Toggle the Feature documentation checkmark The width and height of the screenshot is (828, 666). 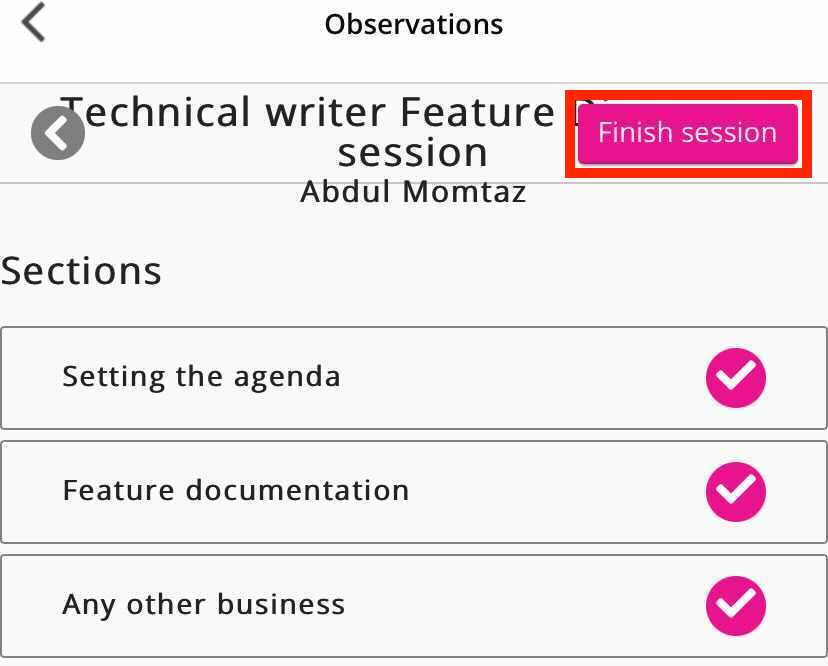coord(736,491)
